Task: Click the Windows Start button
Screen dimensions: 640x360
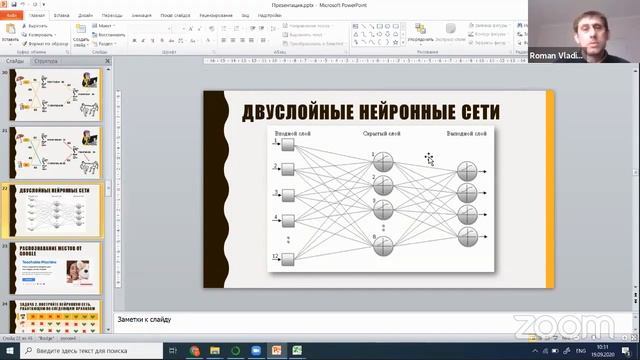Action: point(10,351)
